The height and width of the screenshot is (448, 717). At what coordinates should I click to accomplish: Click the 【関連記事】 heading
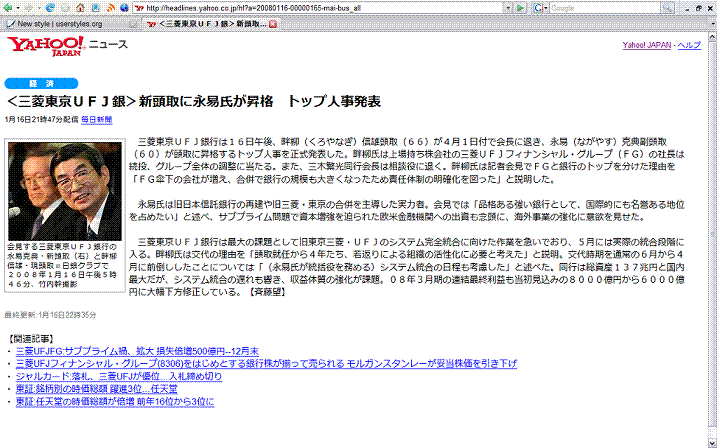coord(31,339)
